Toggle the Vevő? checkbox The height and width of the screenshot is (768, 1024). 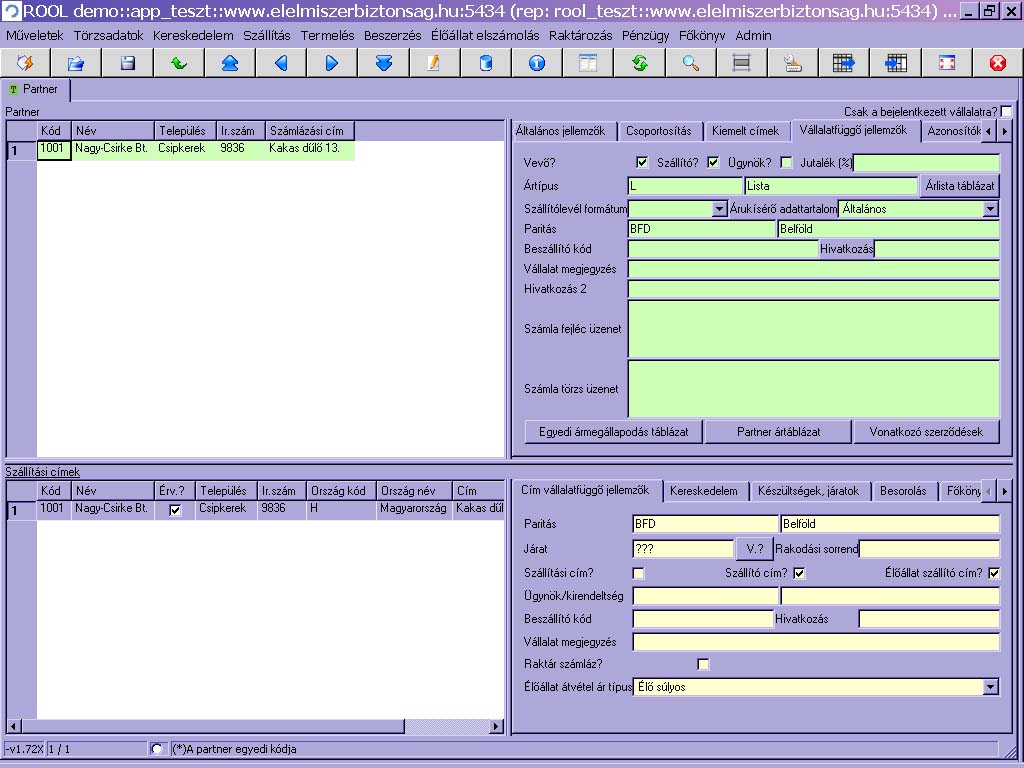[642, 163]
